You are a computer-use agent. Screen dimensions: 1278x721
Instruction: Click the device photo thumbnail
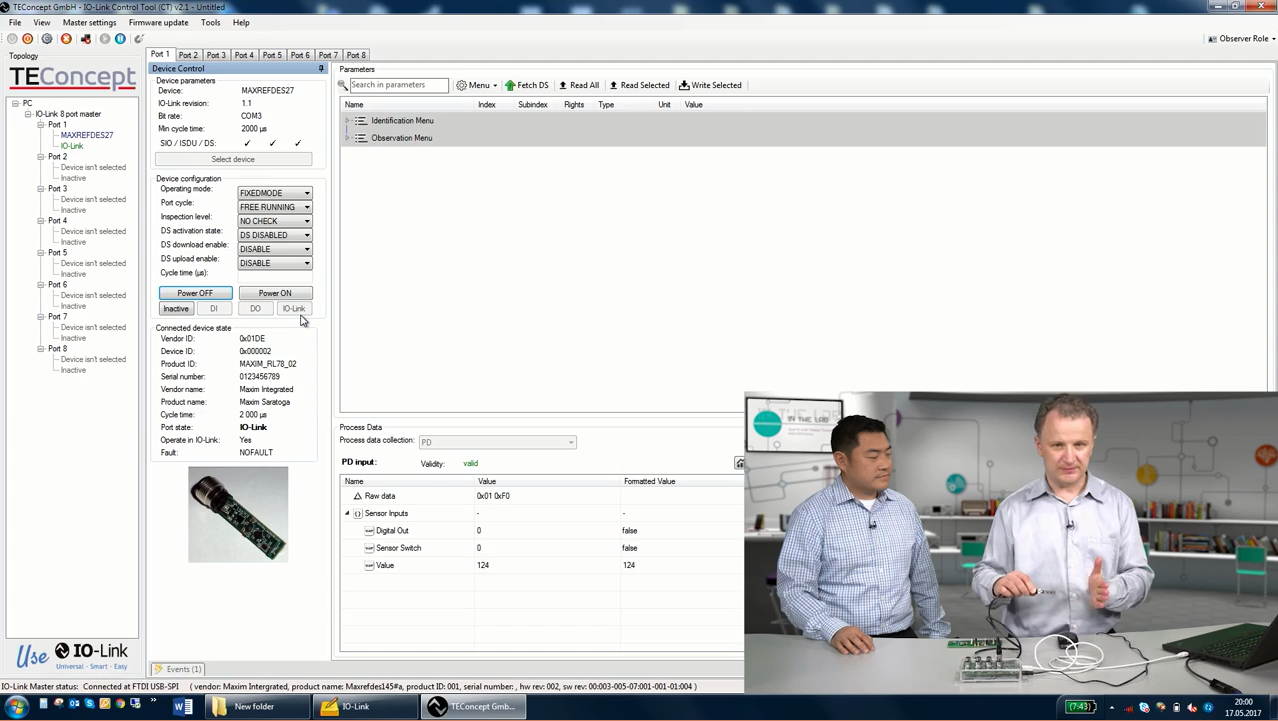238,514
